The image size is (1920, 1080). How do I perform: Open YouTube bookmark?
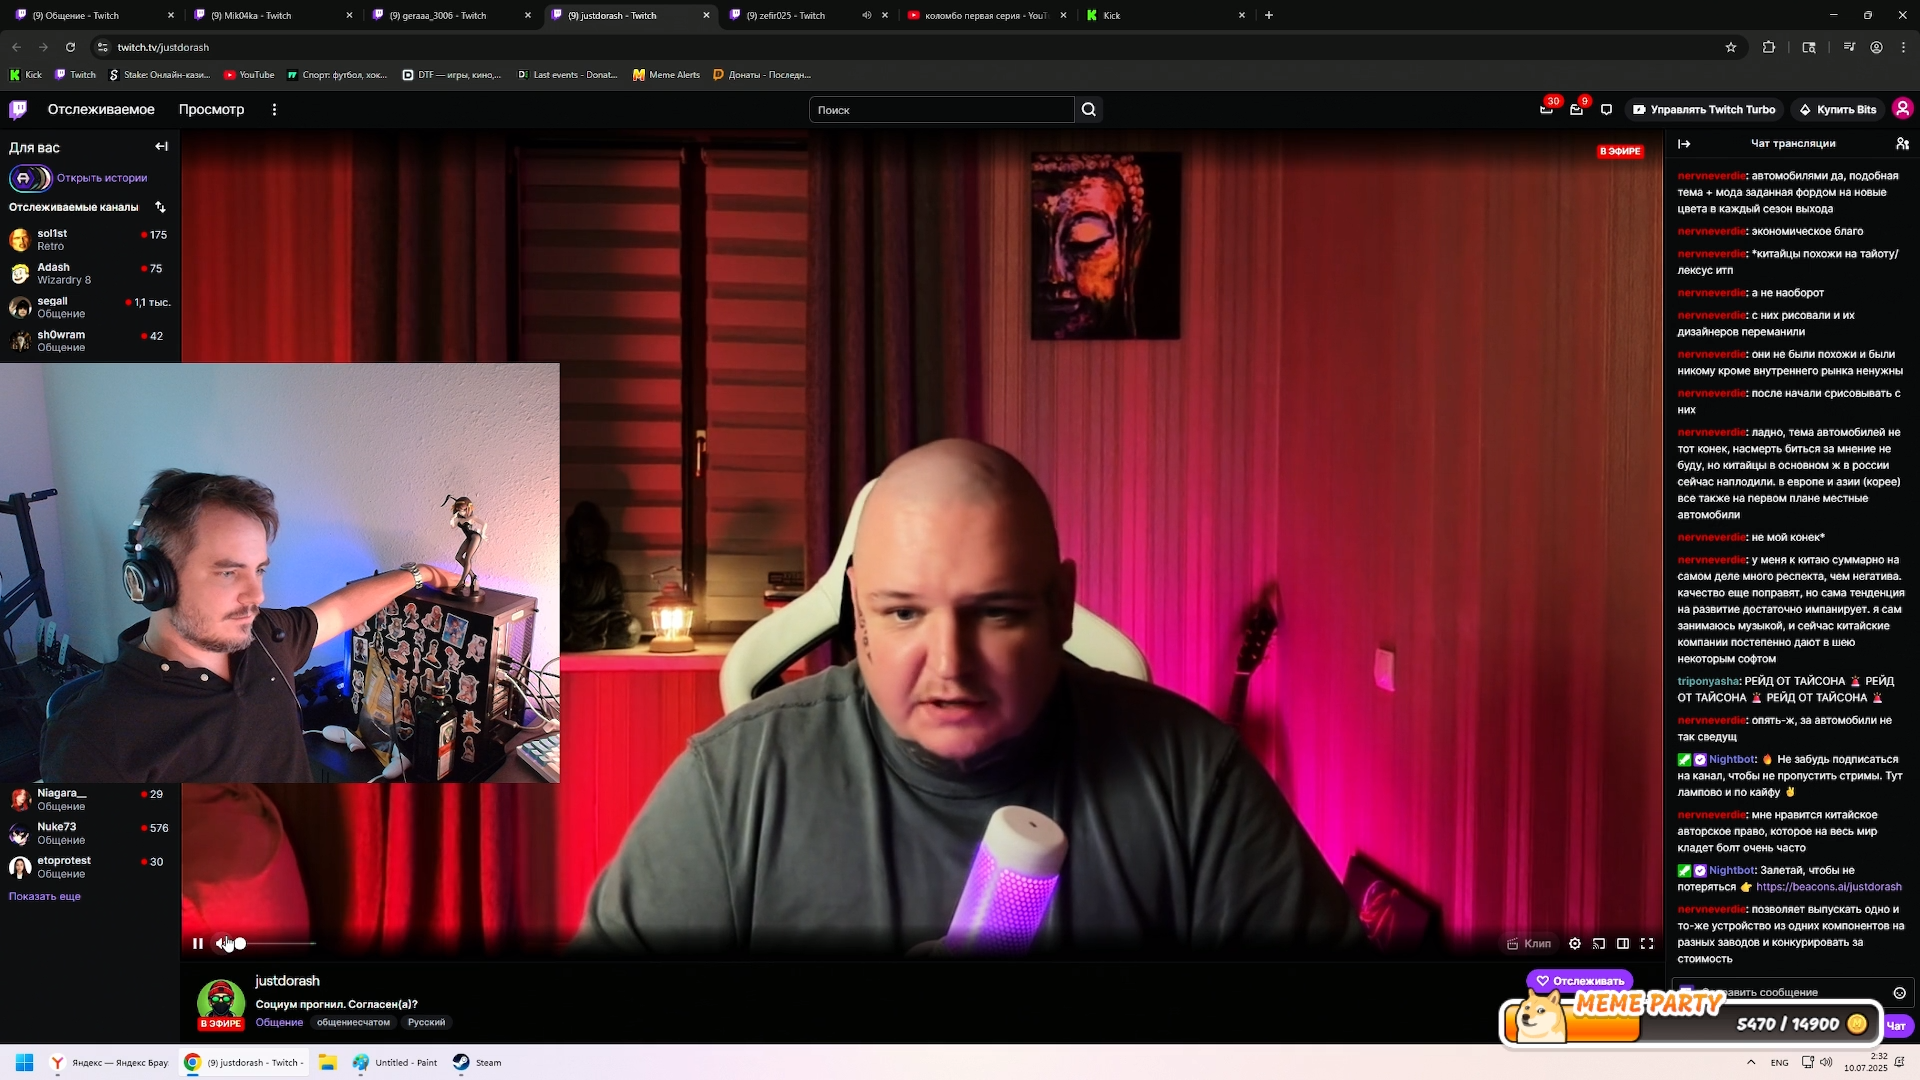tap(249, 75)
